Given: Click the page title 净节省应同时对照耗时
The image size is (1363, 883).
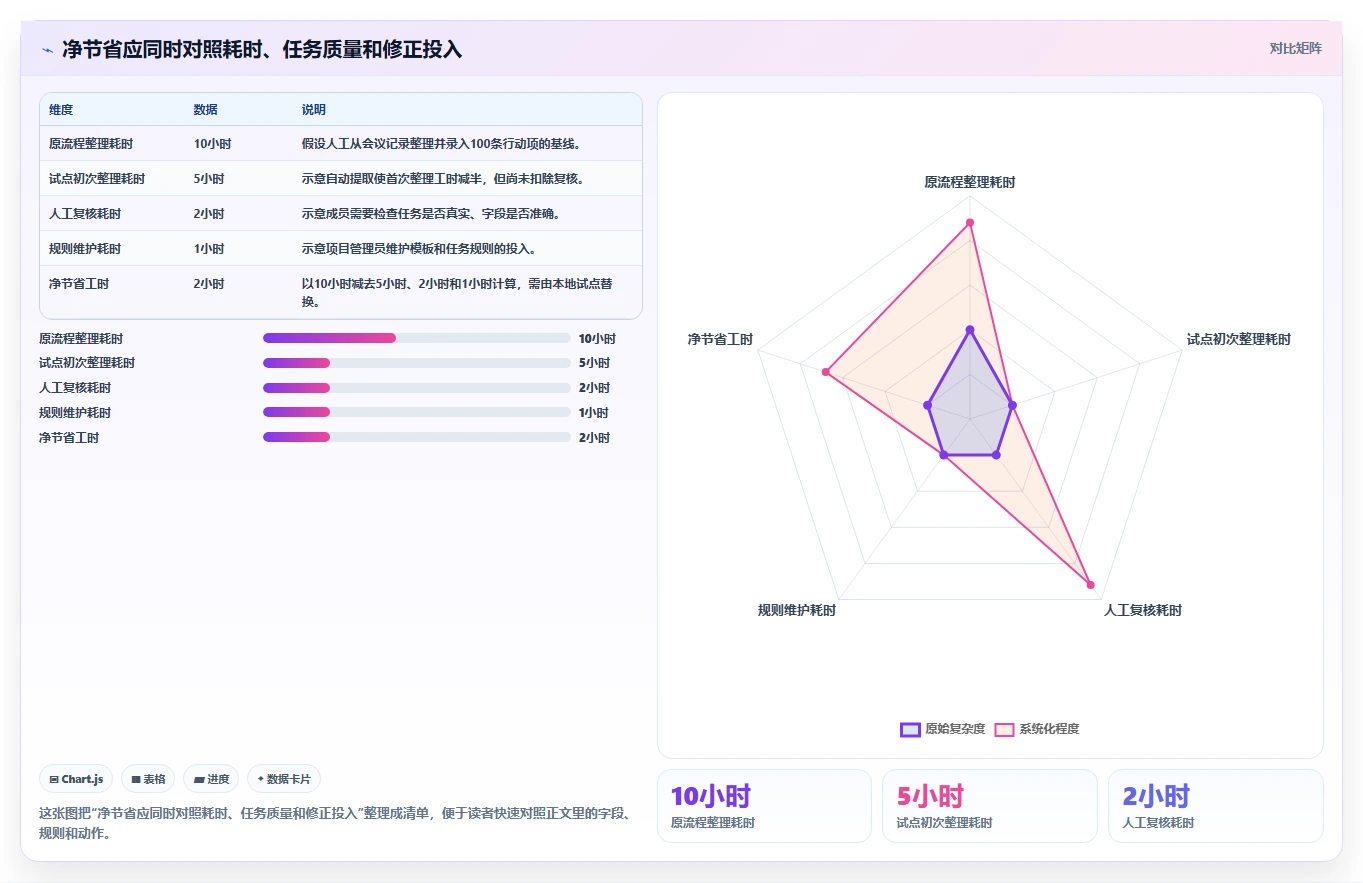Looking at the screenshot, I should [x=262, y=49].
